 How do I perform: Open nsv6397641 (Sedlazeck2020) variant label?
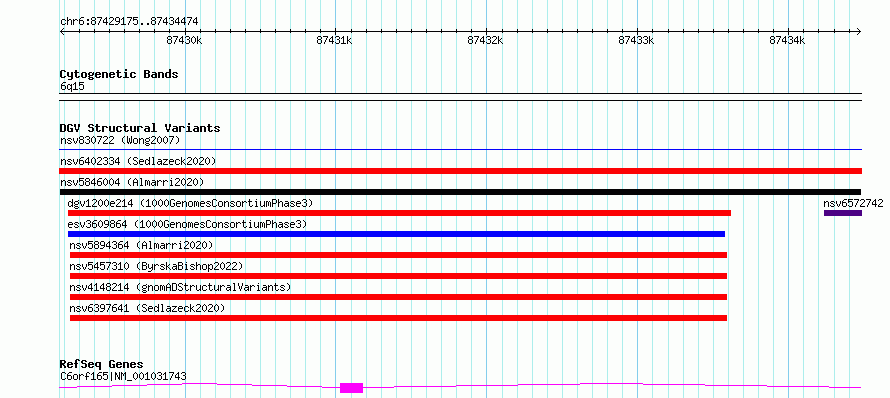[x=147, y=308]
